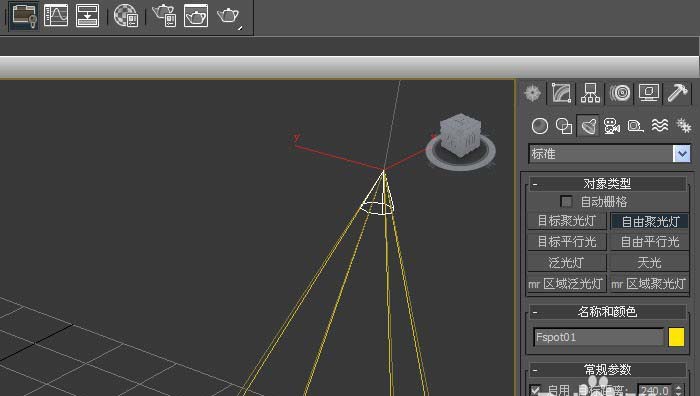The height and width of the screenshot is (396, 700).
Task: Switch to the Motion panel tab
Action: coord(620,93)
